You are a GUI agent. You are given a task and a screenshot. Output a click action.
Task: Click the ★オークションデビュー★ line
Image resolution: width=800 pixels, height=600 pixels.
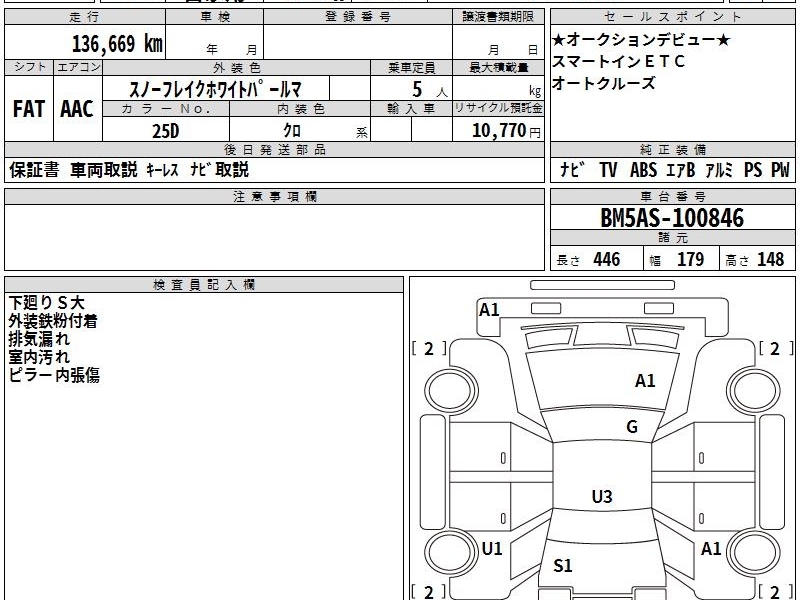(x=641, y=39)
